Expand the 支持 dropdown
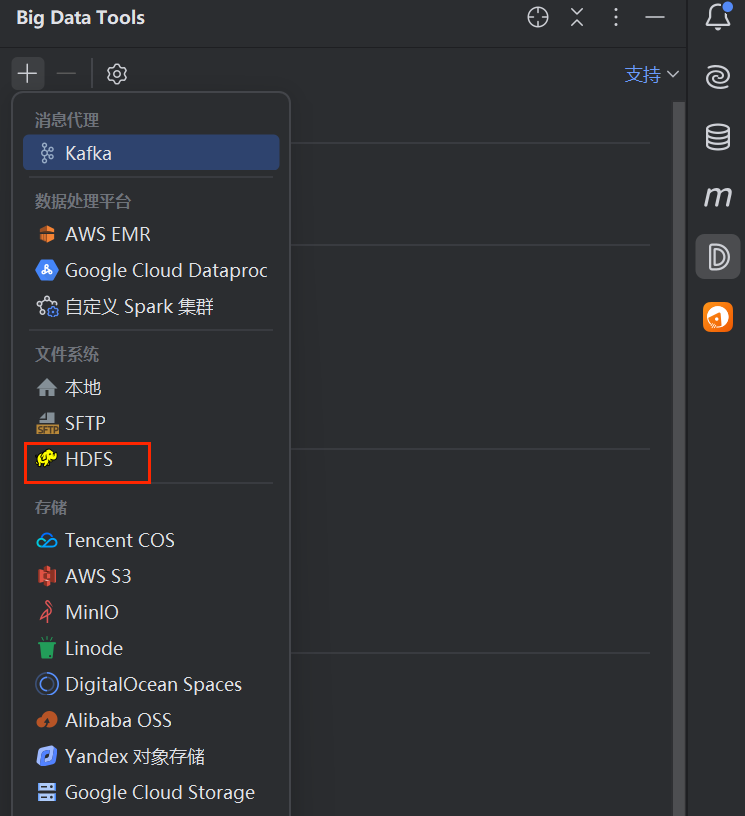Screen dimensions: 745x816 [x=652, y=74]
